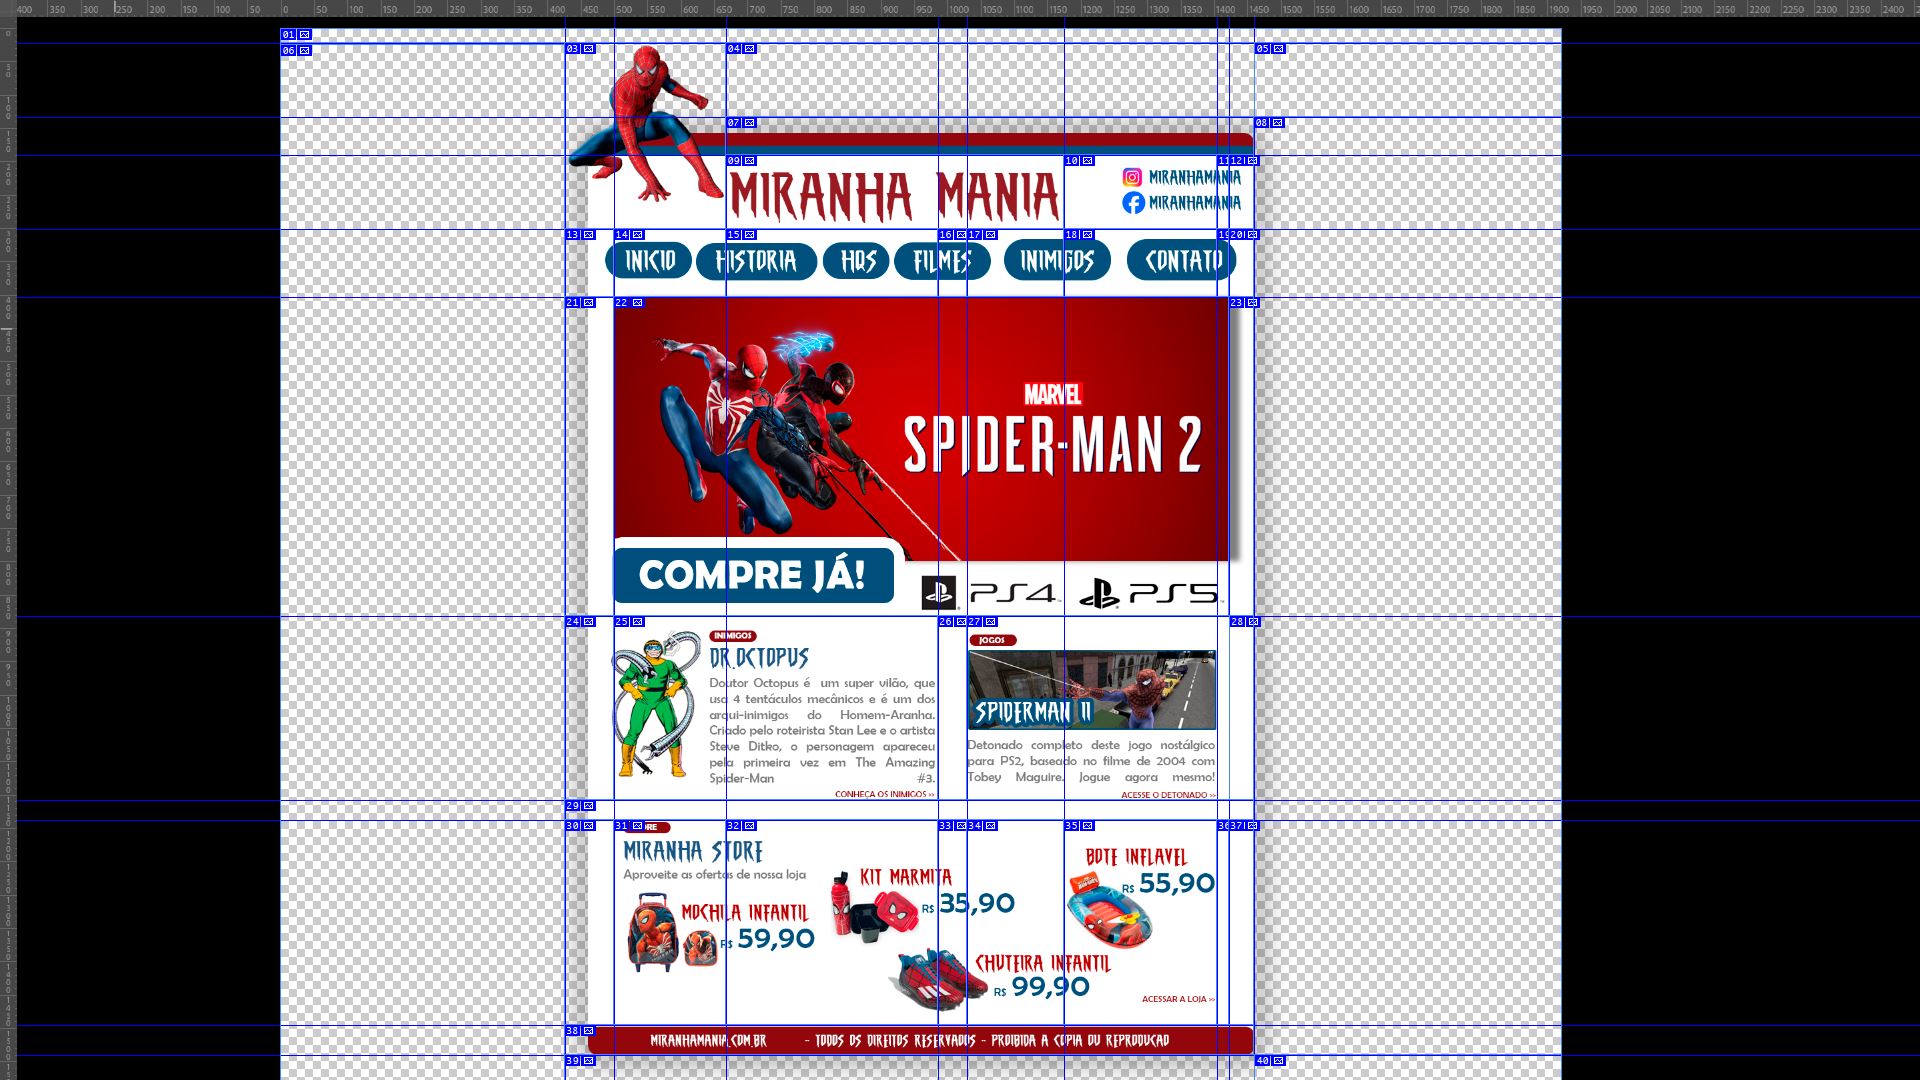The width and height of the screenshot is (1920, 1080).
Task: Click the 59,90 backpack price
Action: (776, 939)
